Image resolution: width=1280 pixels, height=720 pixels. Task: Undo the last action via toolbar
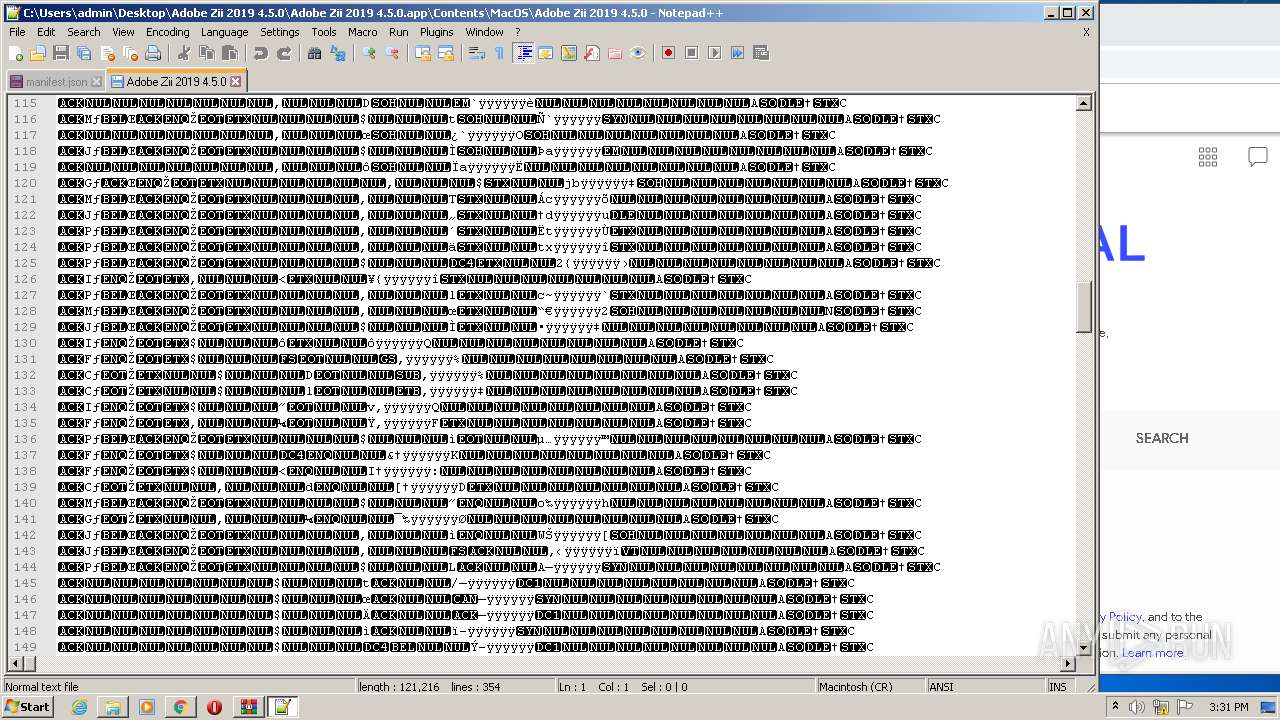tap(260, 53)
